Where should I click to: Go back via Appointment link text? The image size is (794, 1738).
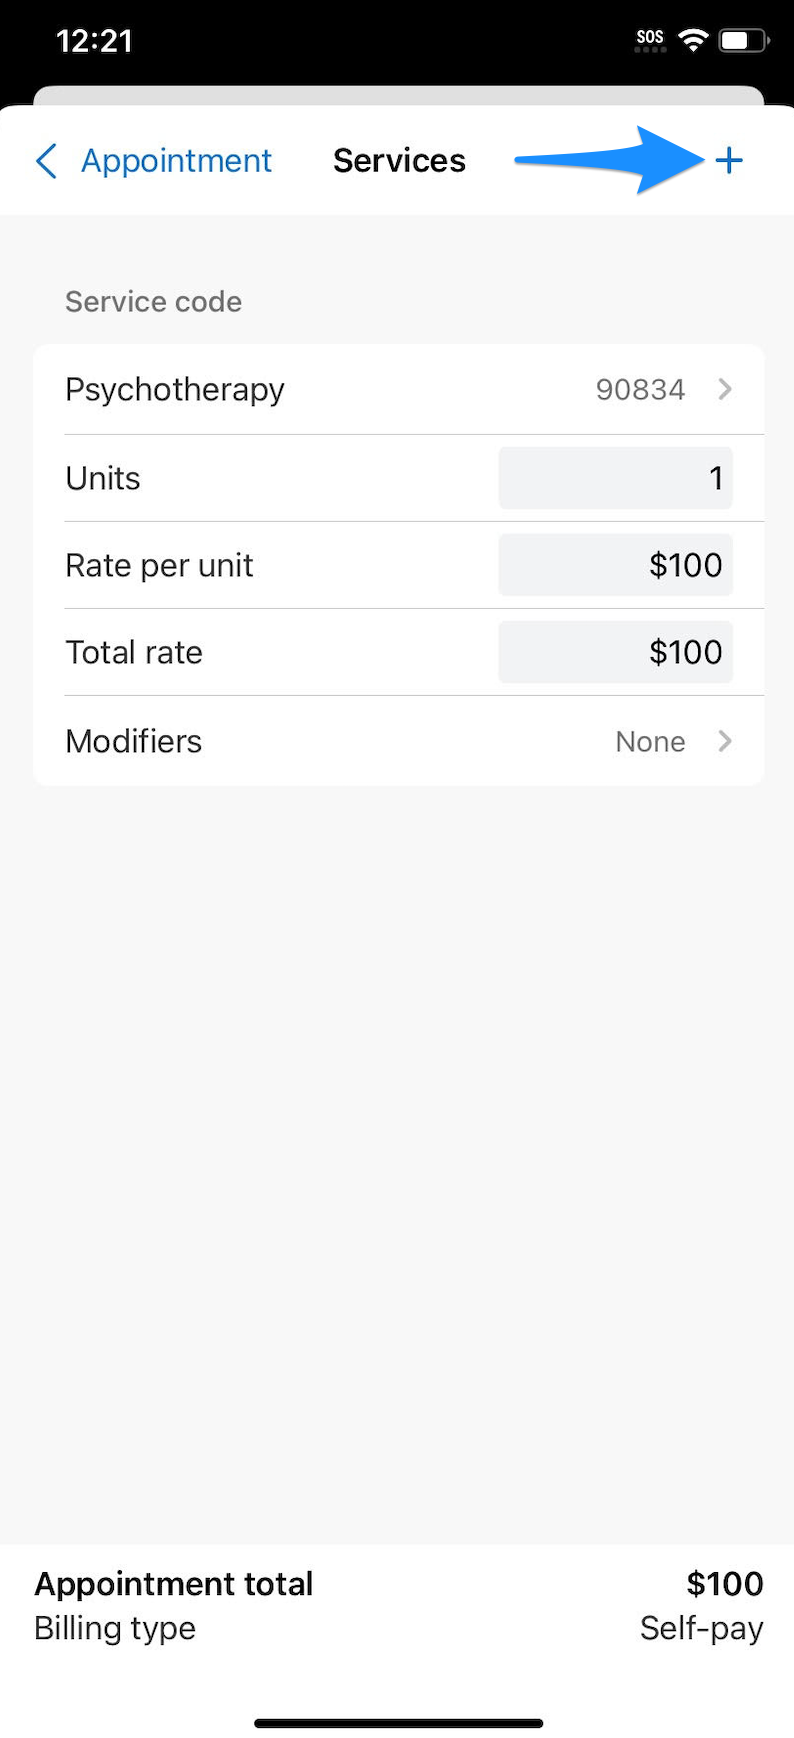tap(176, 160)
